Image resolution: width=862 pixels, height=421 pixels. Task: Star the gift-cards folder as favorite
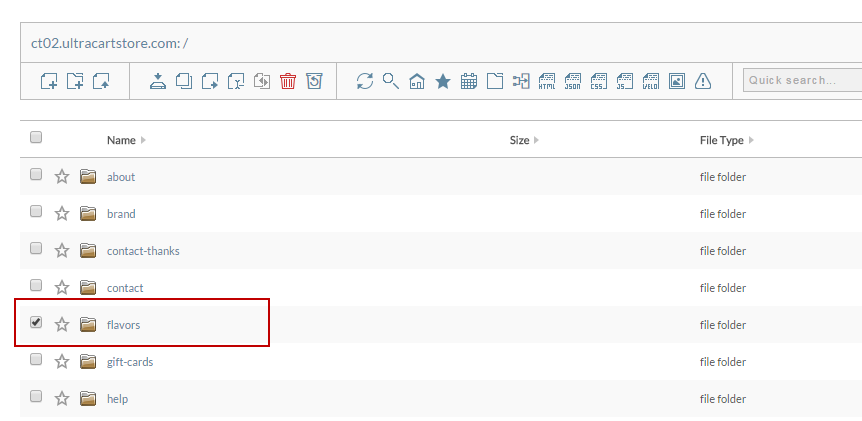pos(62,362)
